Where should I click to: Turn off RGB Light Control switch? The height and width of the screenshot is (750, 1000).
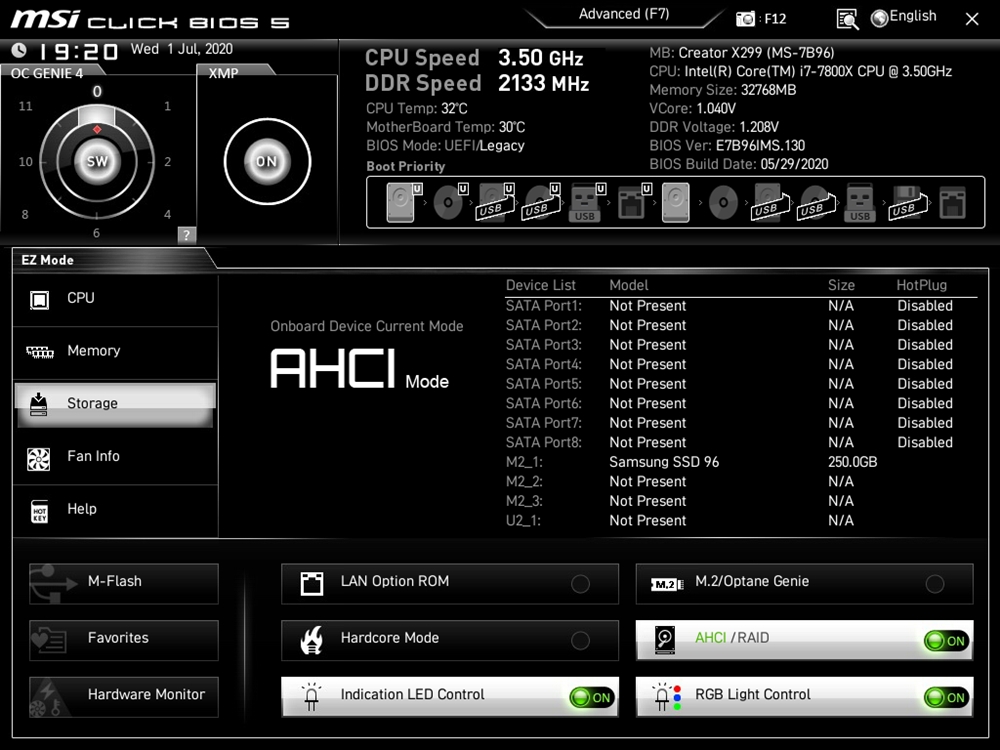click(946, 698)
